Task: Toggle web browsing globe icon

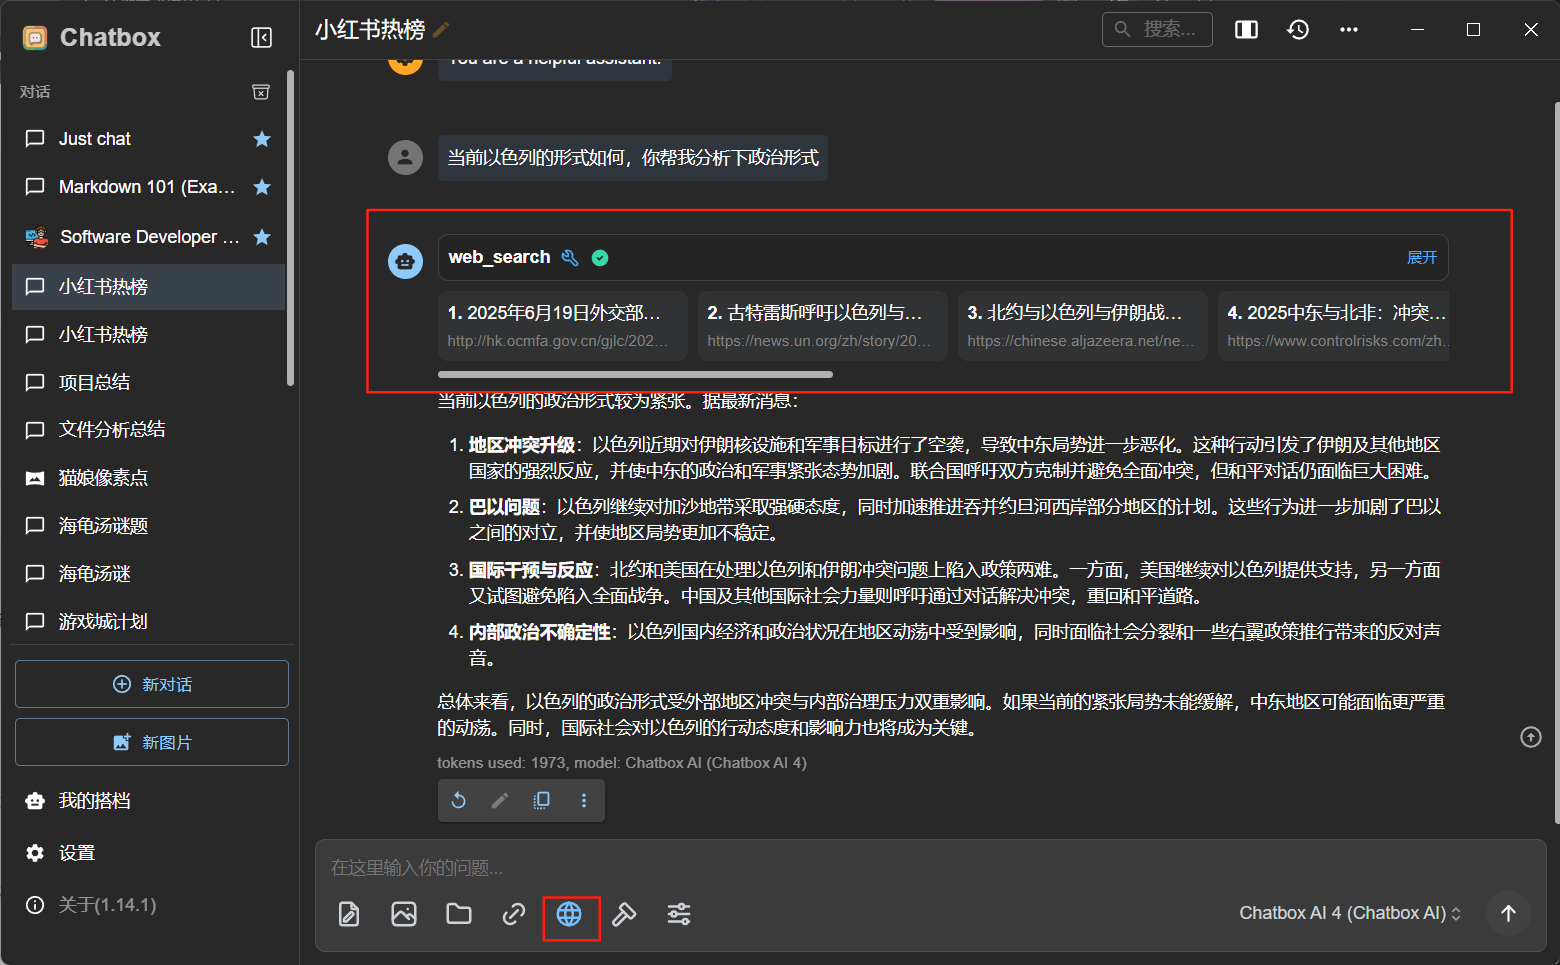Action: [x=569, y=914]
